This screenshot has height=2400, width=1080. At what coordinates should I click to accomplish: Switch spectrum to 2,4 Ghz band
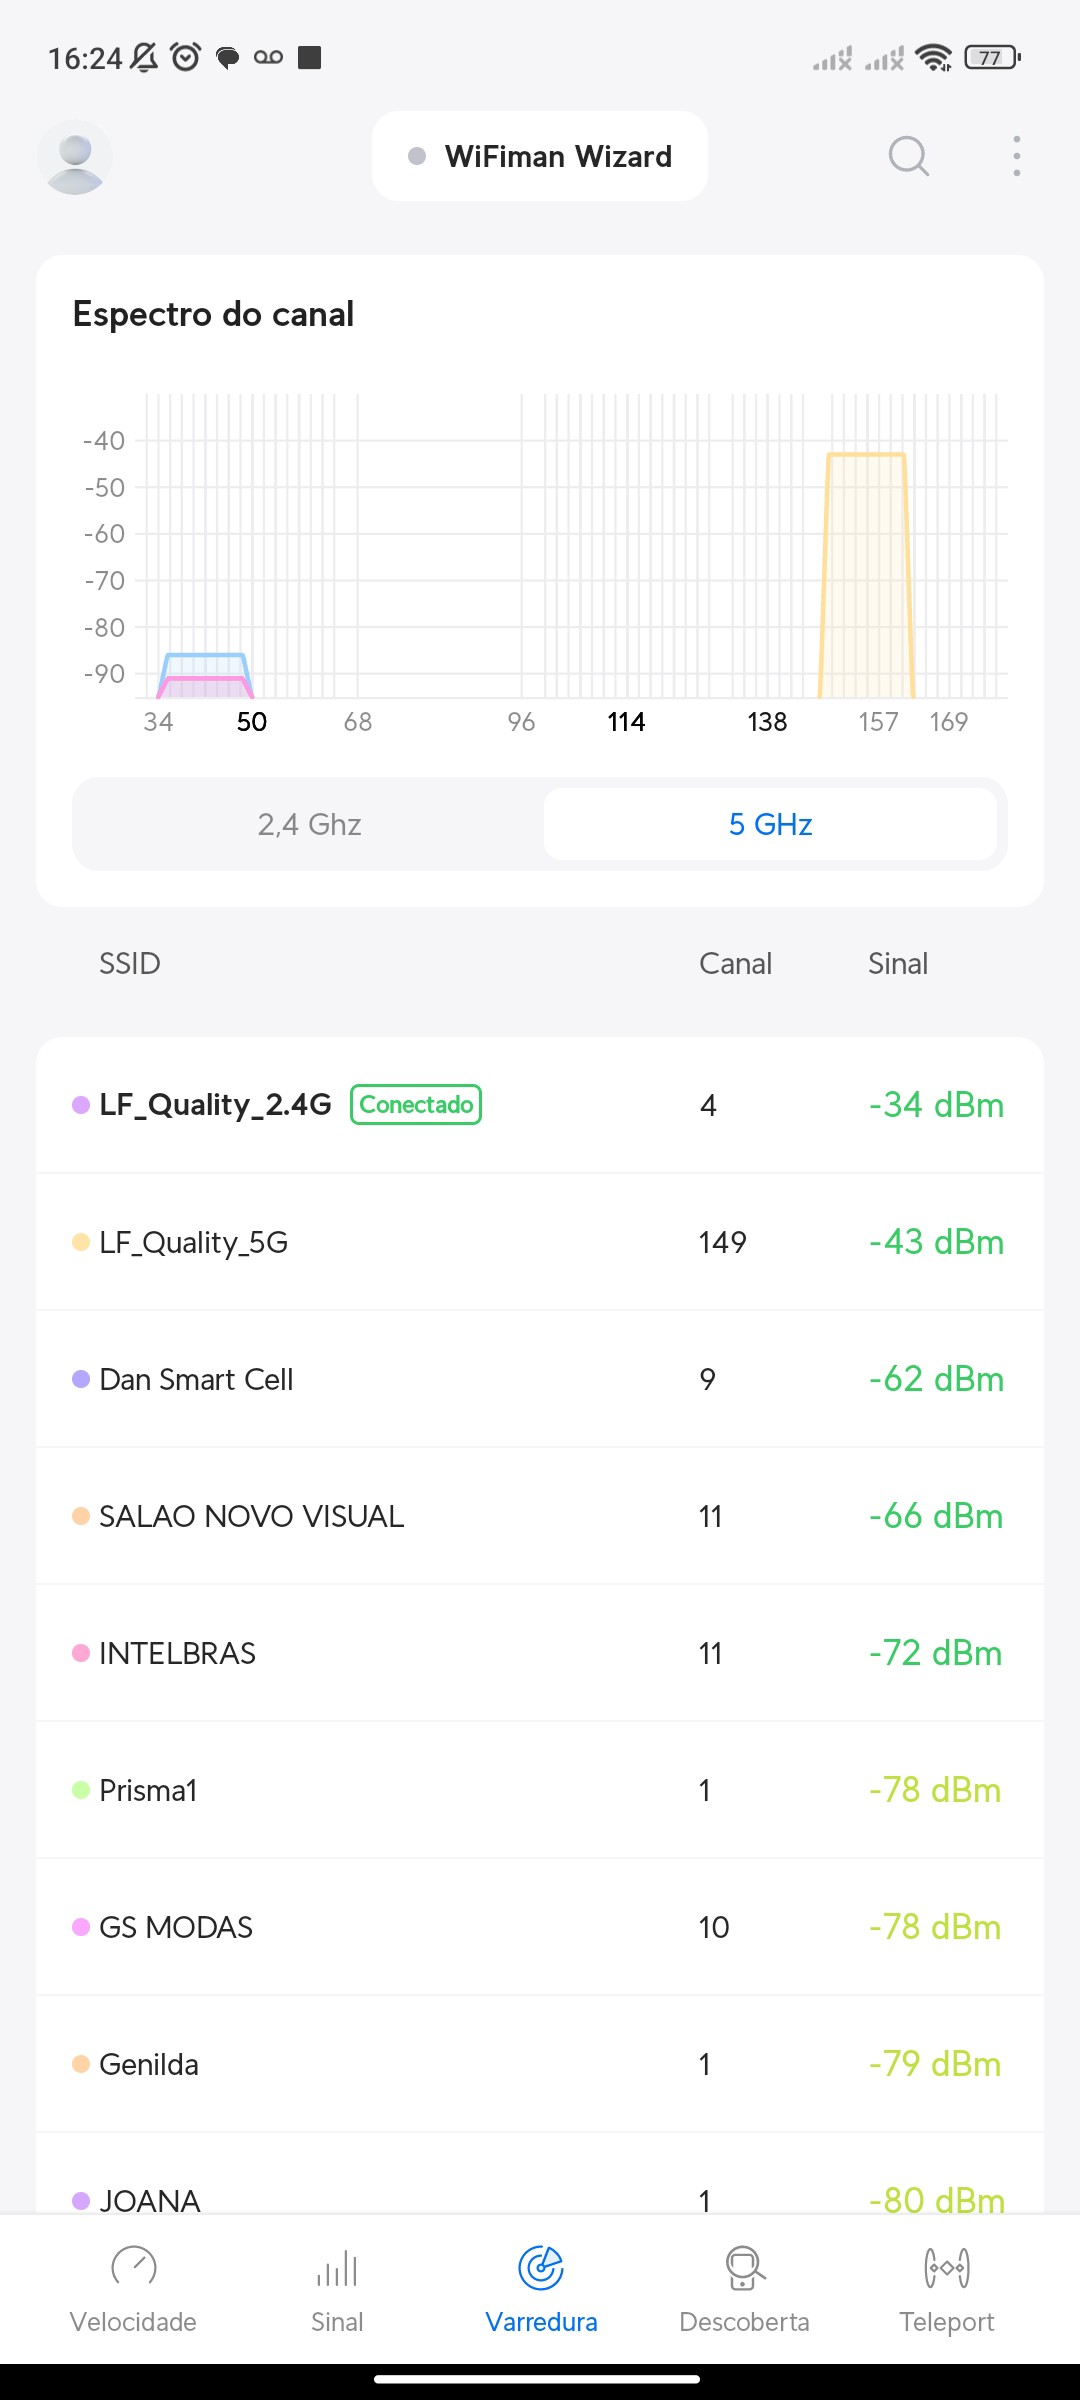click(309, 824)
